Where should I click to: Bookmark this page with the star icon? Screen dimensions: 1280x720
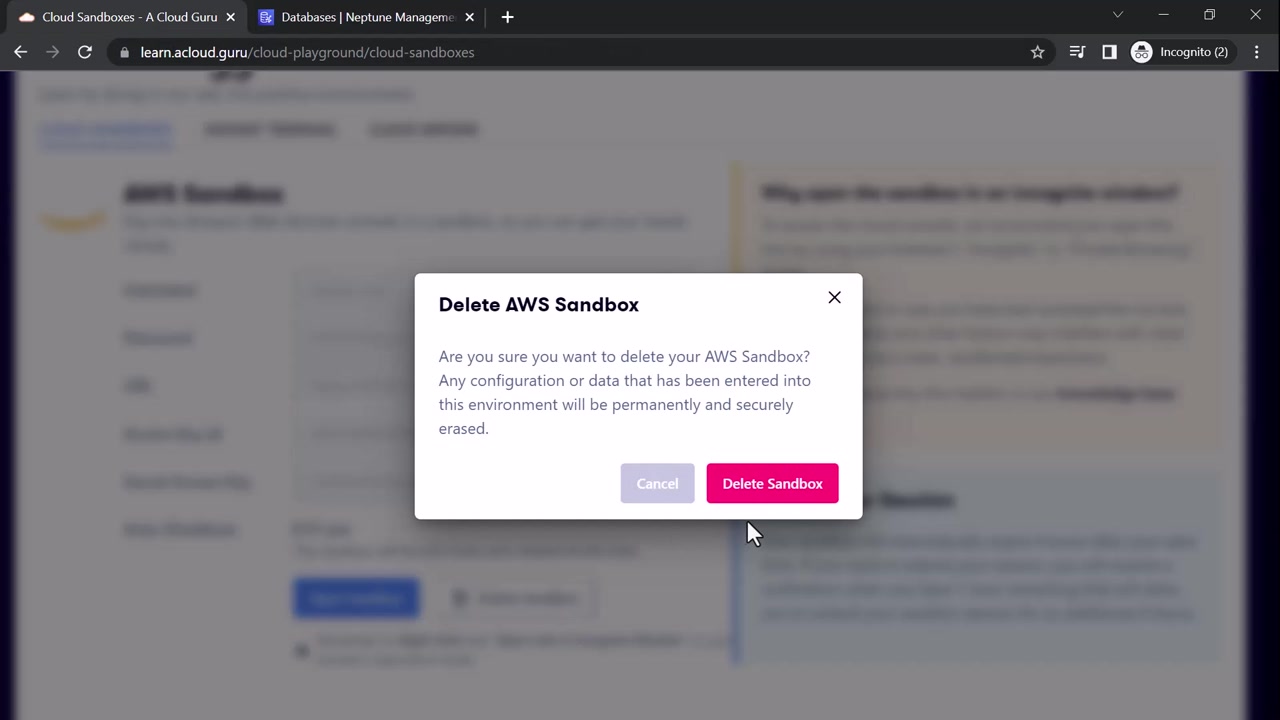tap(1037, 52)
